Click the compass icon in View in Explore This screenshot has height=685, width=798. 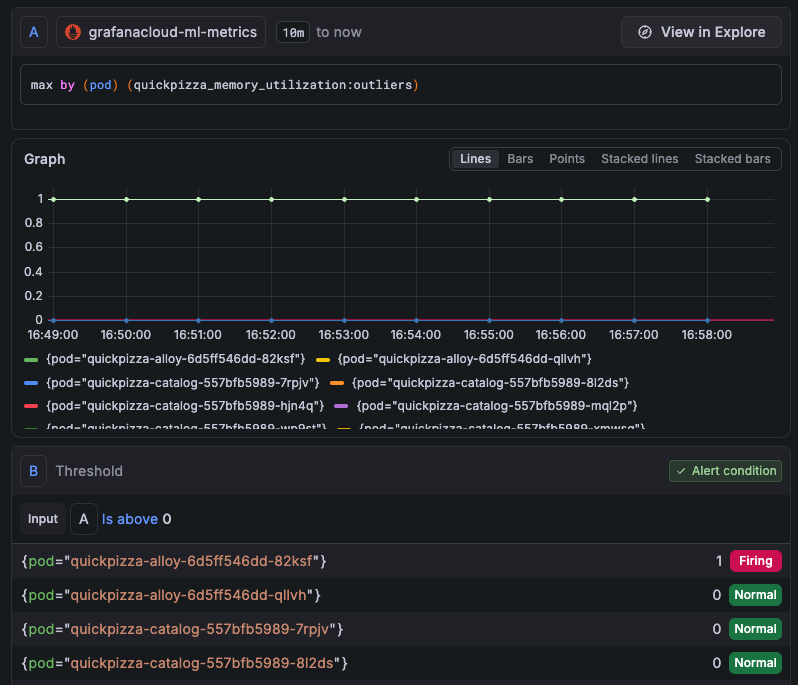[x=645, y=32]
